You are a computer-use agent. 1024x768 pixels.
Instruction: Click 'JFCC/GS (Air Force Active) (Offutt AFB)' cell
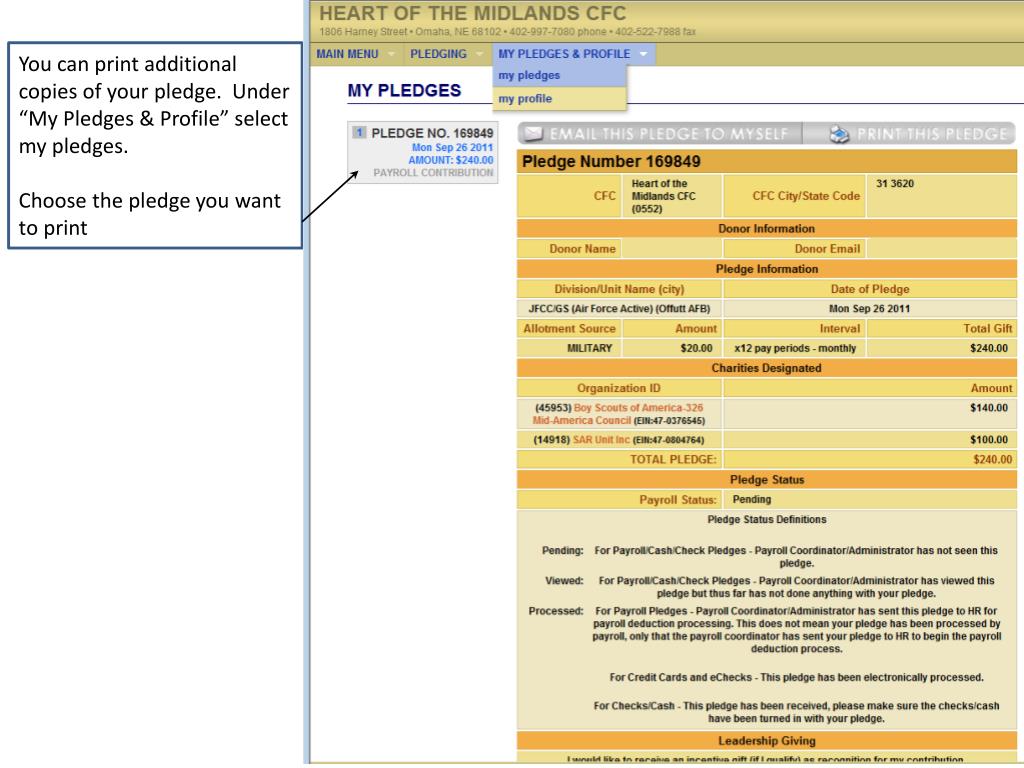[619, 309]
